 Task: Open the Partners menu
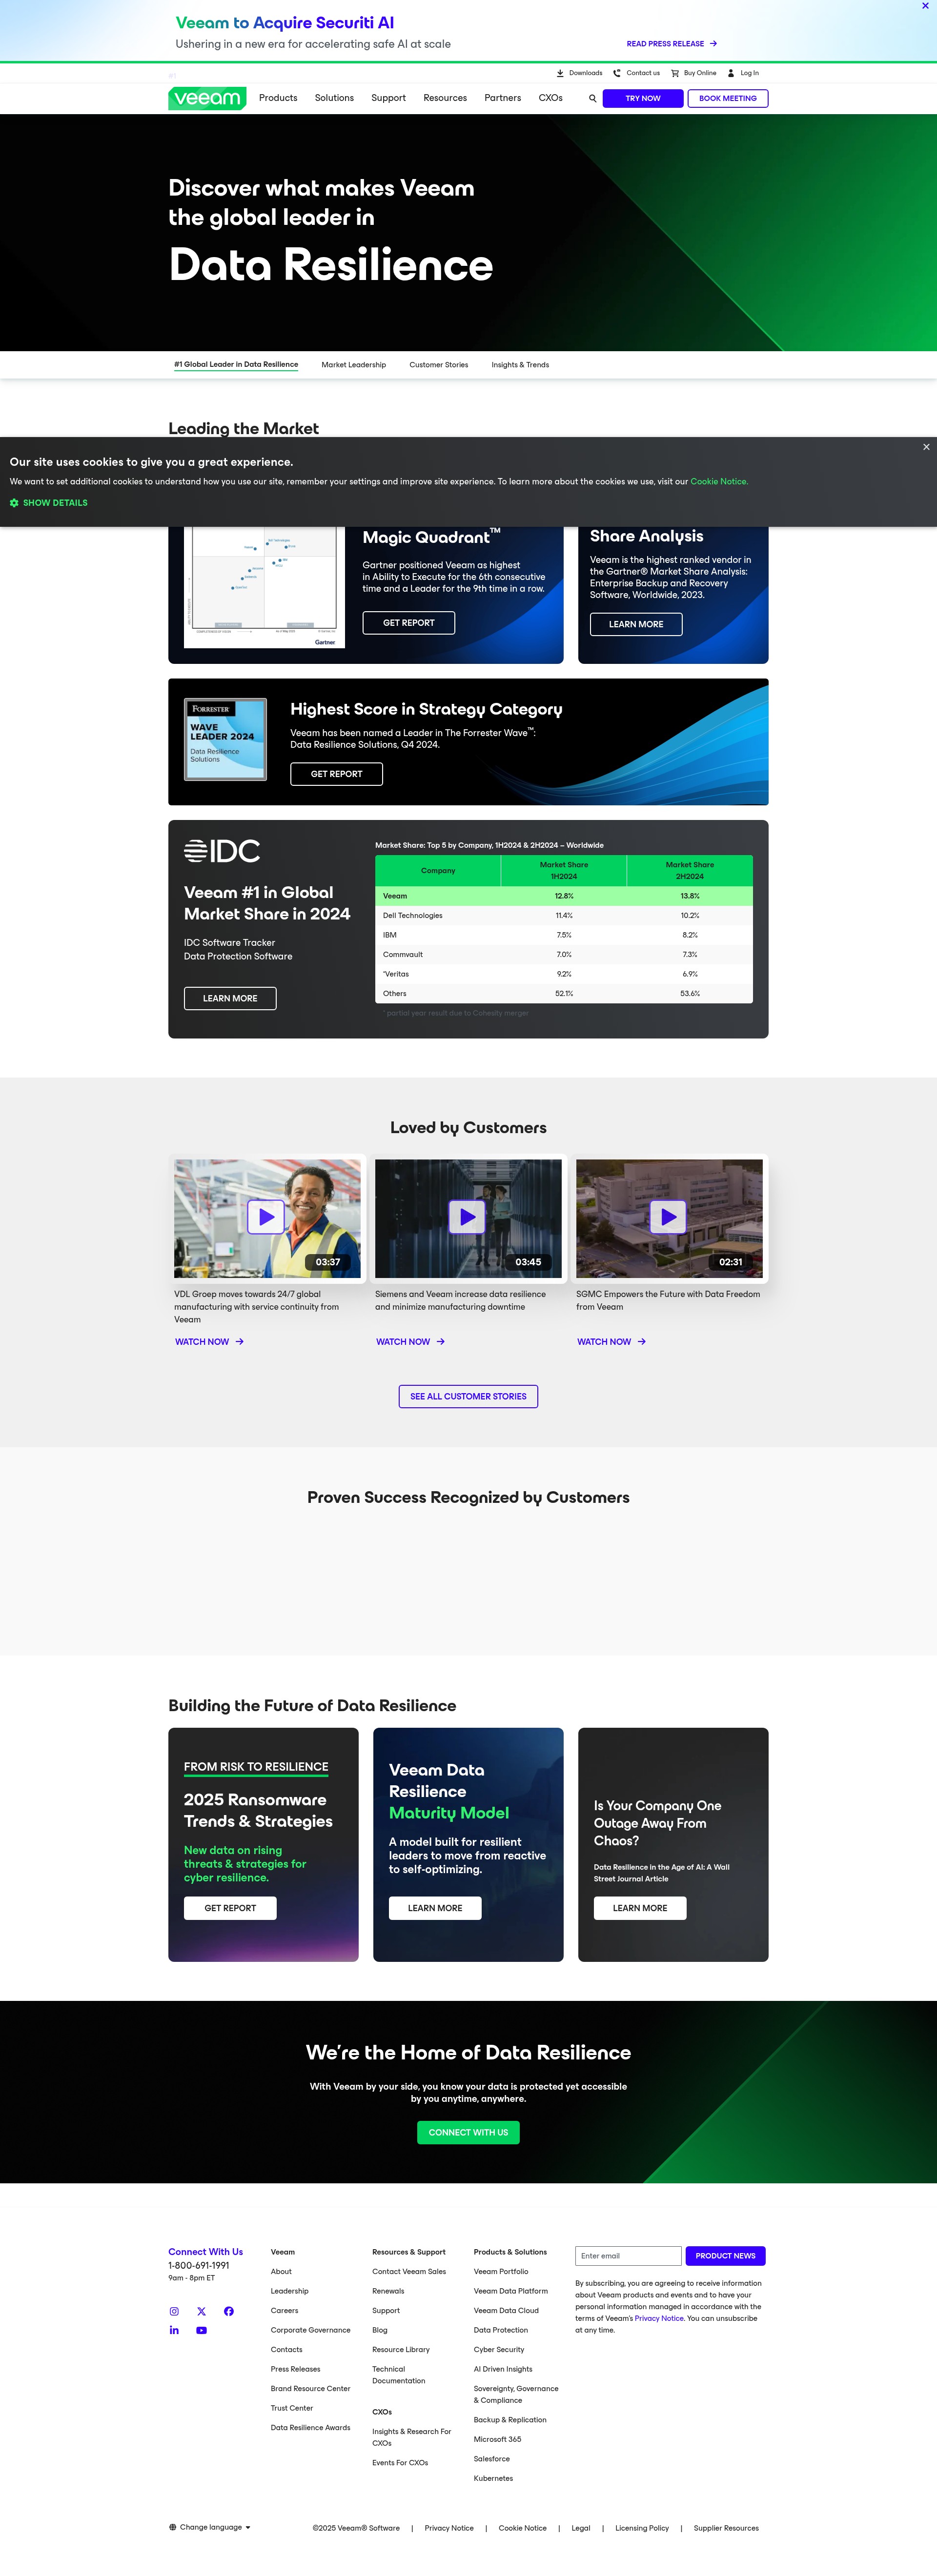tap(502, 98)
